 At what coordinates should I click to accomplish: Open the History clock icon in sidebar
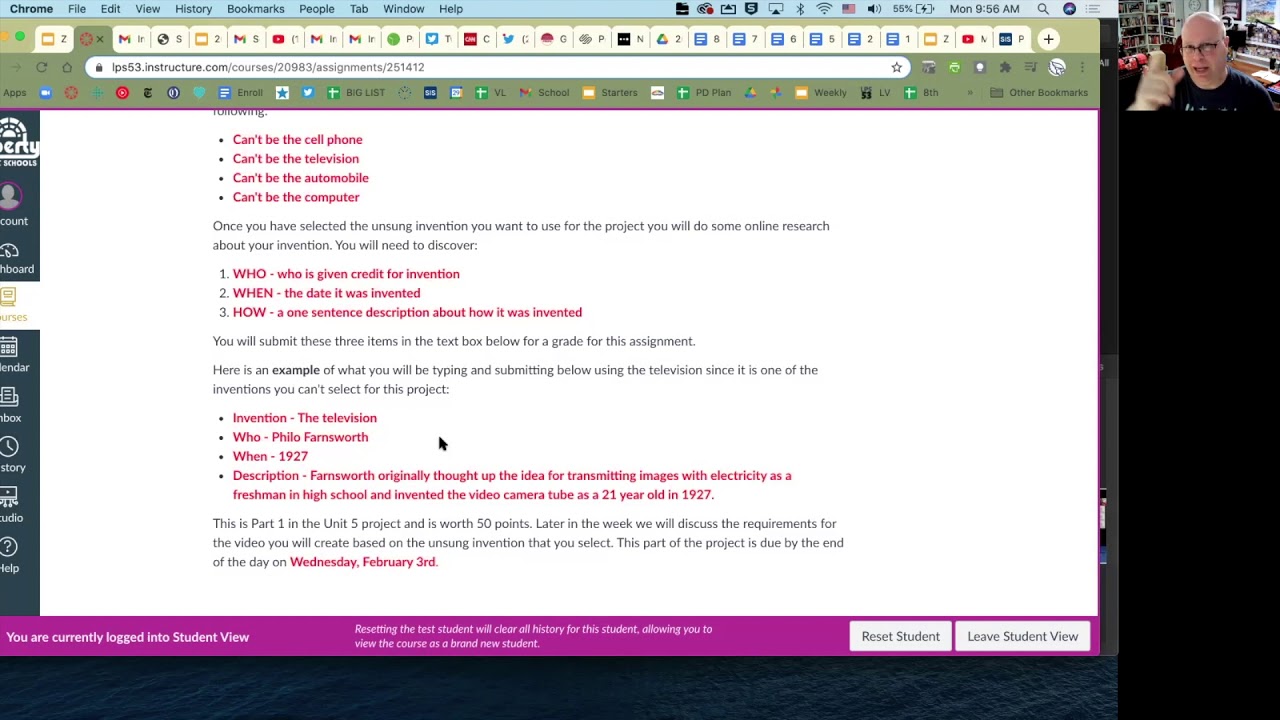9,447
